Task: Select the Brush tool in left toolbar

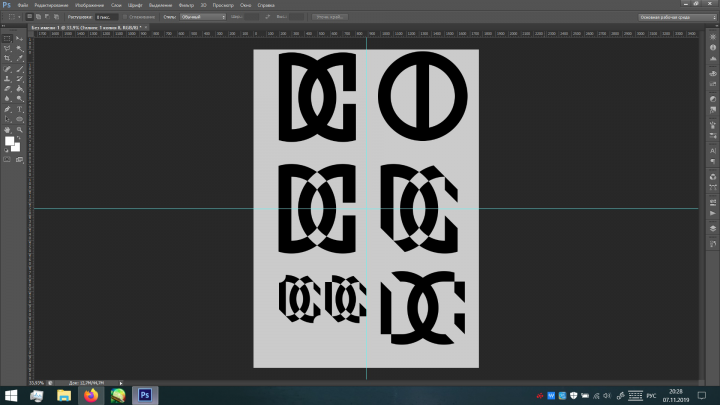Action: tap(19, 69)
